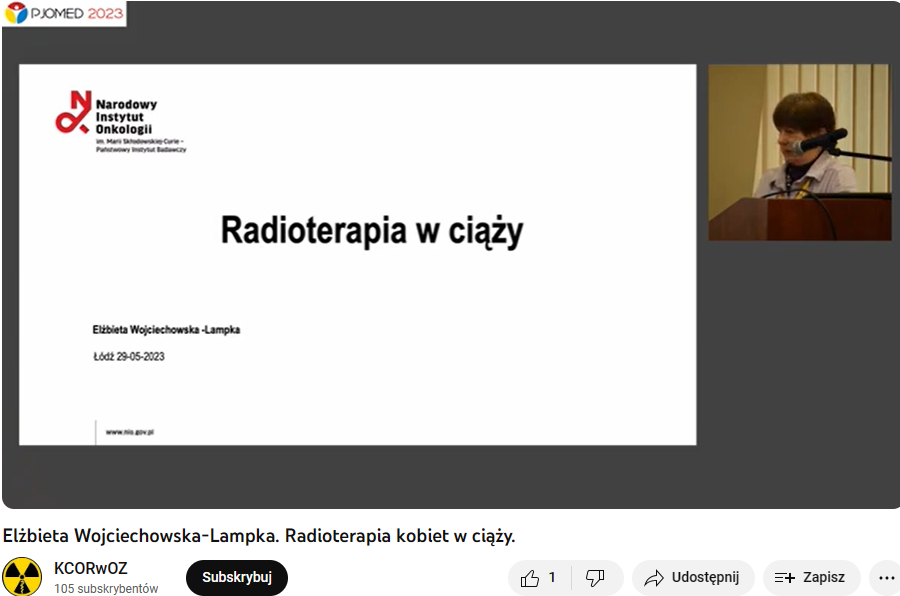Dislike the video with thumbs-down icon
This screenshot has width=900, height=596.
(x=596, y=578)
